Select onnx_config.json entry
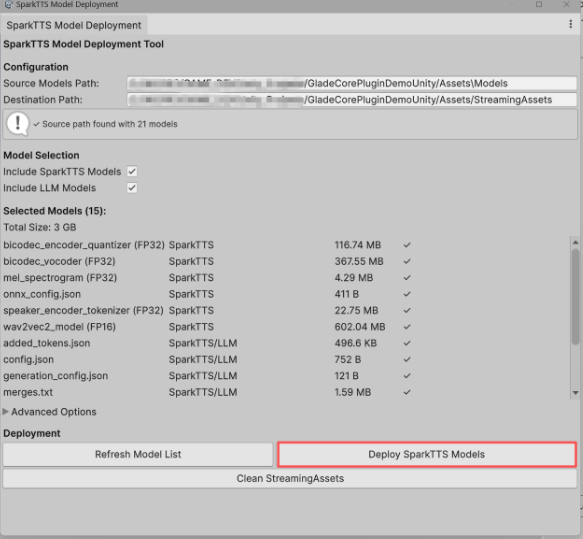 (x=42, y=294)
